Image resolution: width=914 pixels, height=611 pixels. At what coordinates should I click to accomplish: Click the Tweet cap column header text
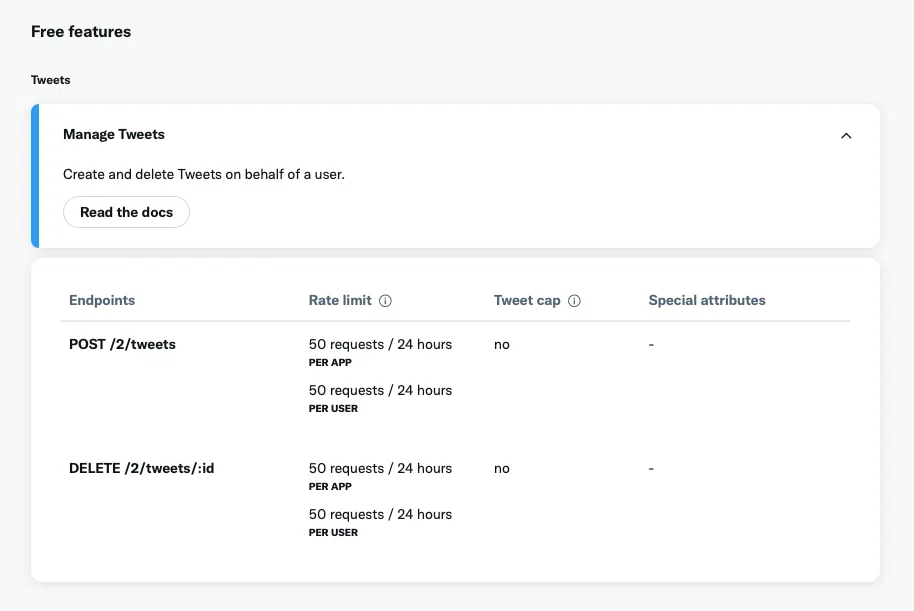pos(527,300)
